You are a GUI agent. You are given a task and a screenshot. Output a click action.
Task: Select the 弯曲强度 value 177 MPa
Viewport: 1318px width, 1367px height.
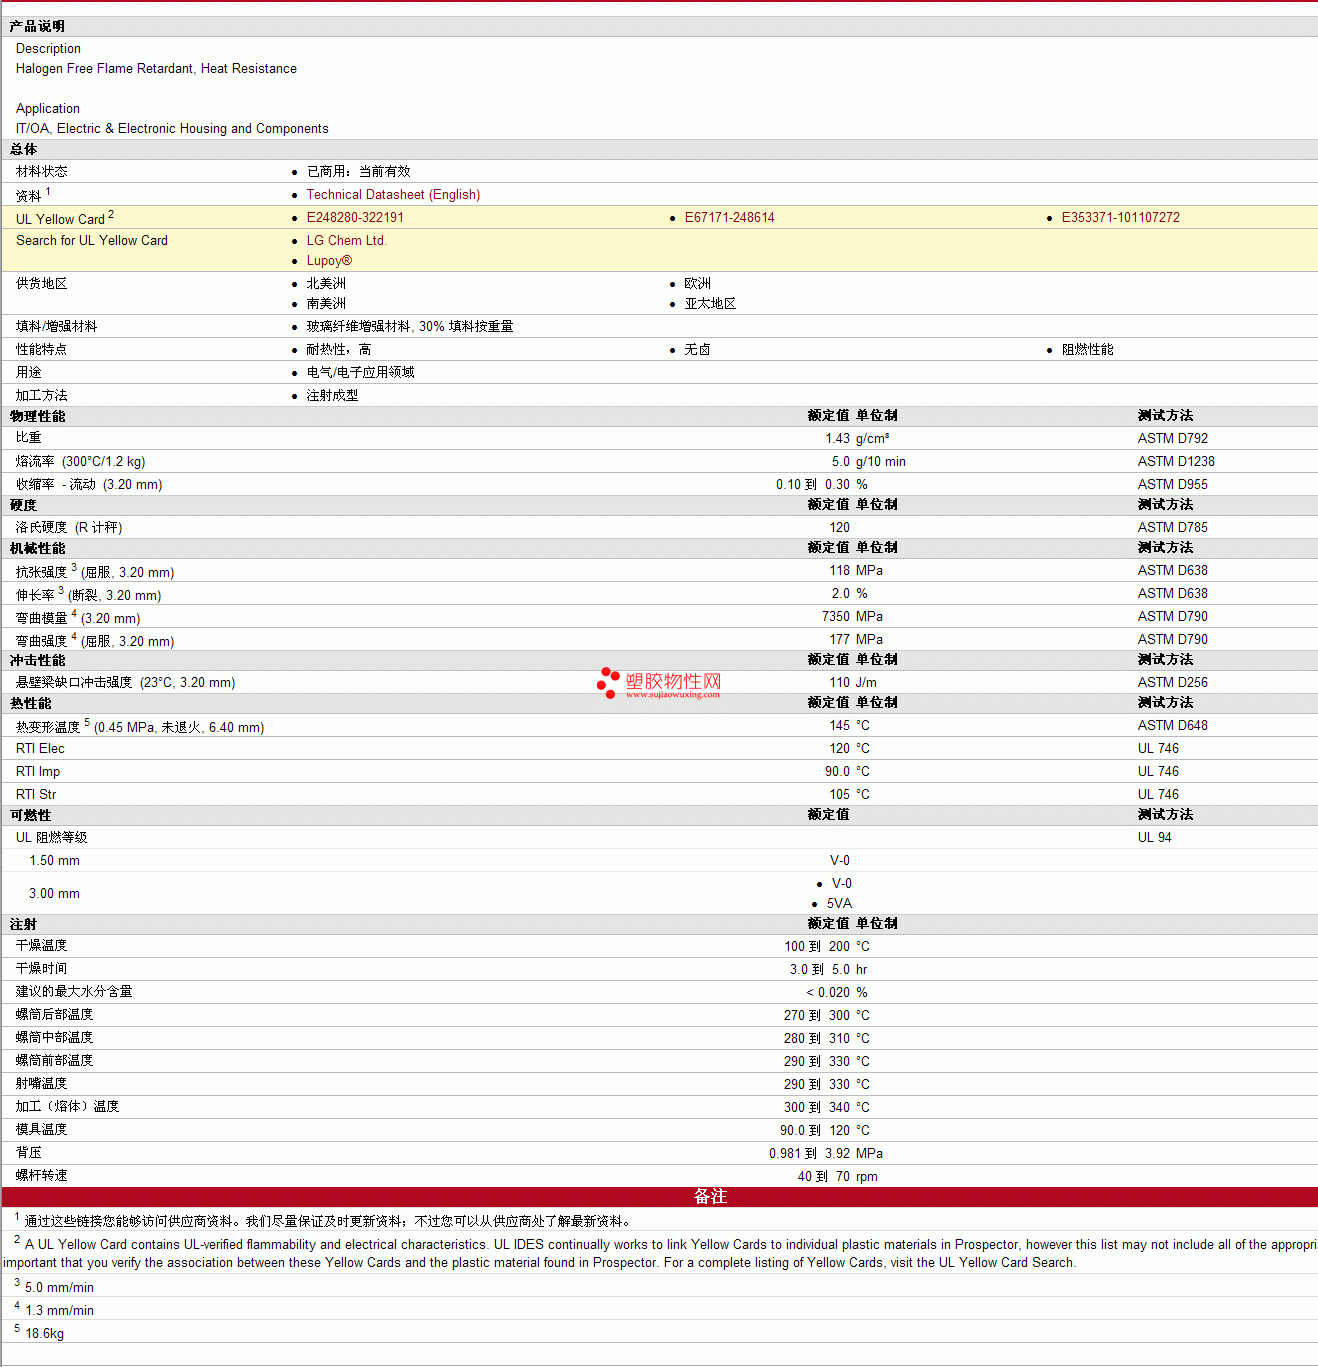click(856, 640)
